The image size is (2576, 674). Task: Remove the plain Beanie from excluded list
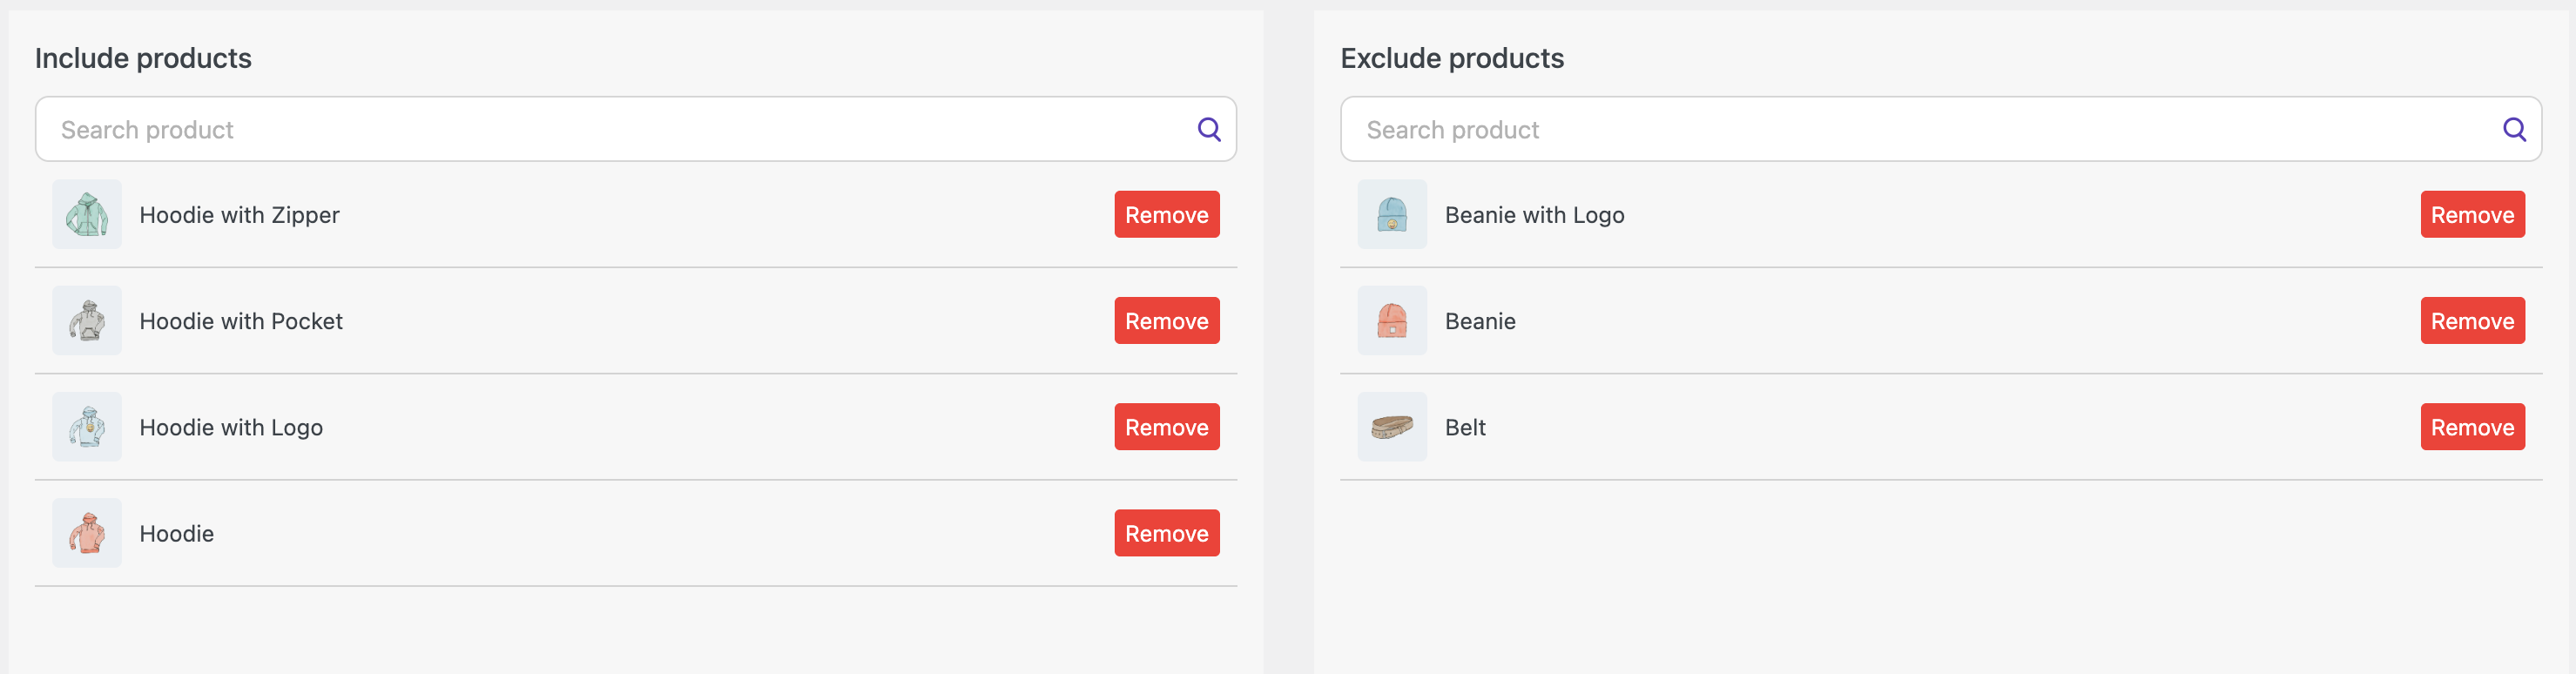coord(2472,320)
